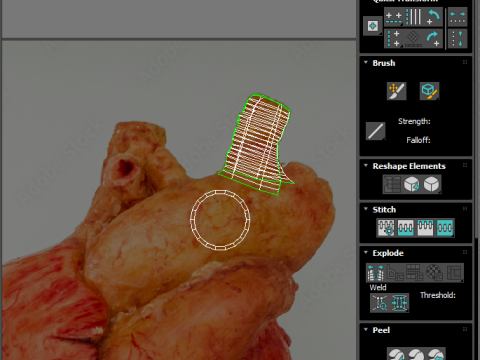Click Linear Align diamond-grid icon
This screenshot has height=360, width=480.
[x=414, y=38]
